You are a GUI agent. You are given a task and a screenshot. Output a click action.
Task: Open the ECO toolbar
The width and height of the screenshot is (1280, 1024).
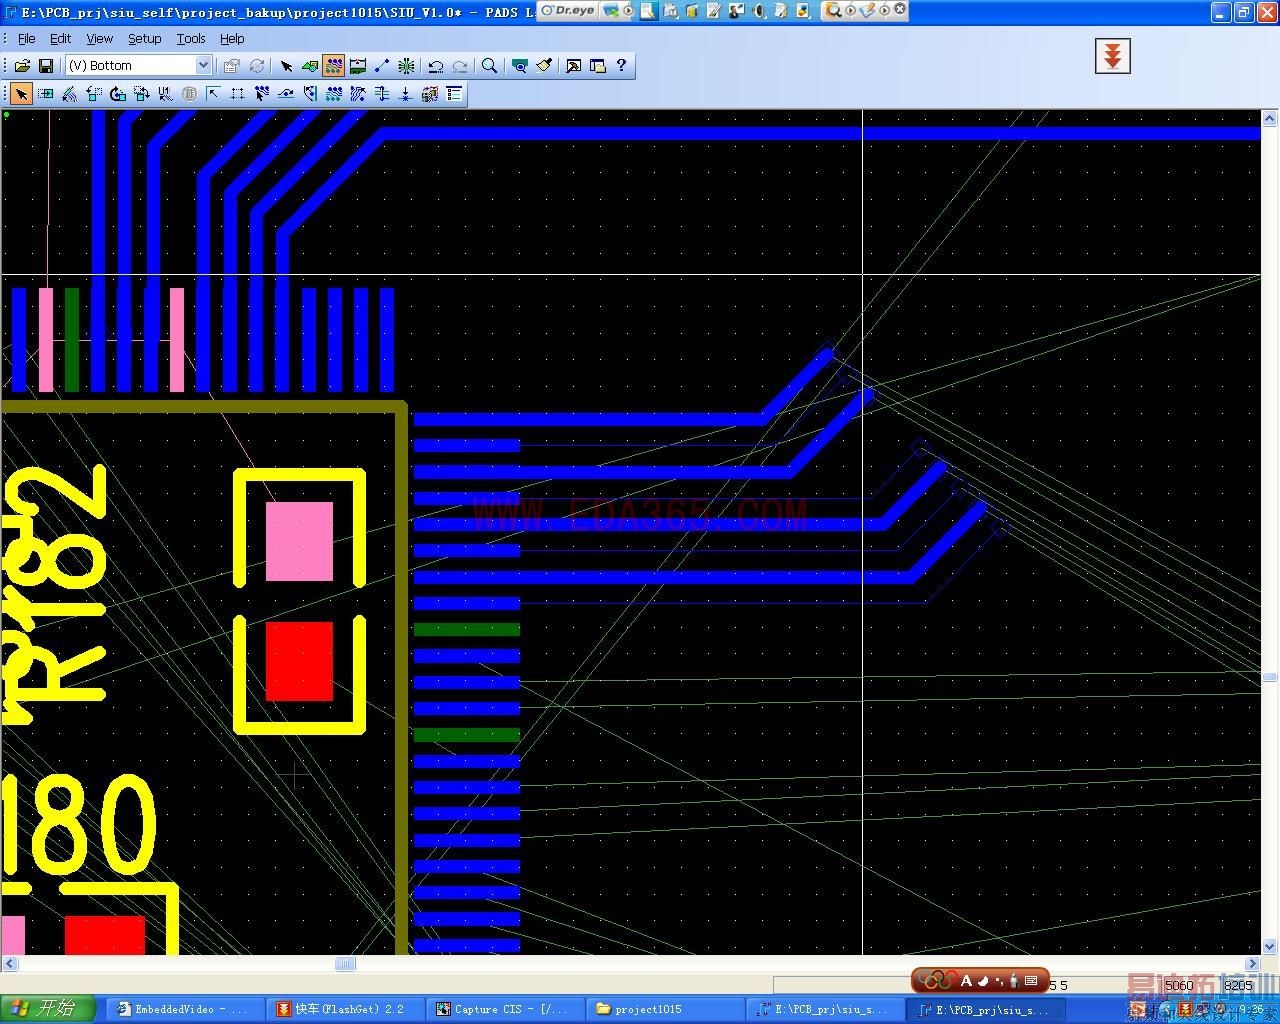382,66
